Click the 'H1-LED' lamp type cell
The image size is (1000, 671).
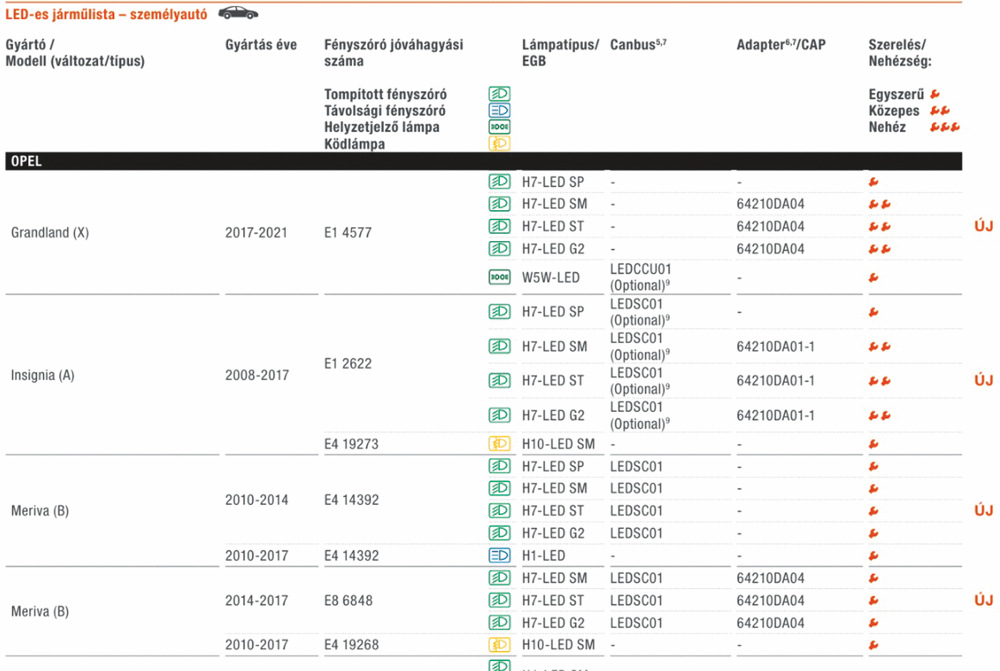coord(543,556)
